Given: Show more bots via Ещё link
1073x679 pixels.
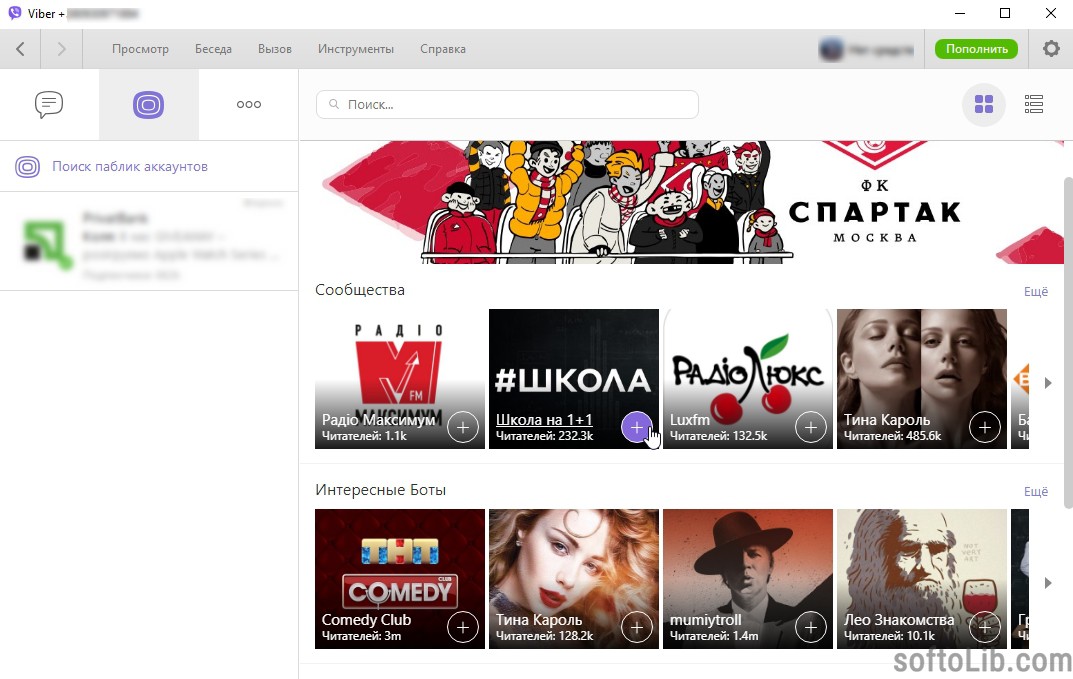Looking at the screenshot, I should (x=1036, y=491).
